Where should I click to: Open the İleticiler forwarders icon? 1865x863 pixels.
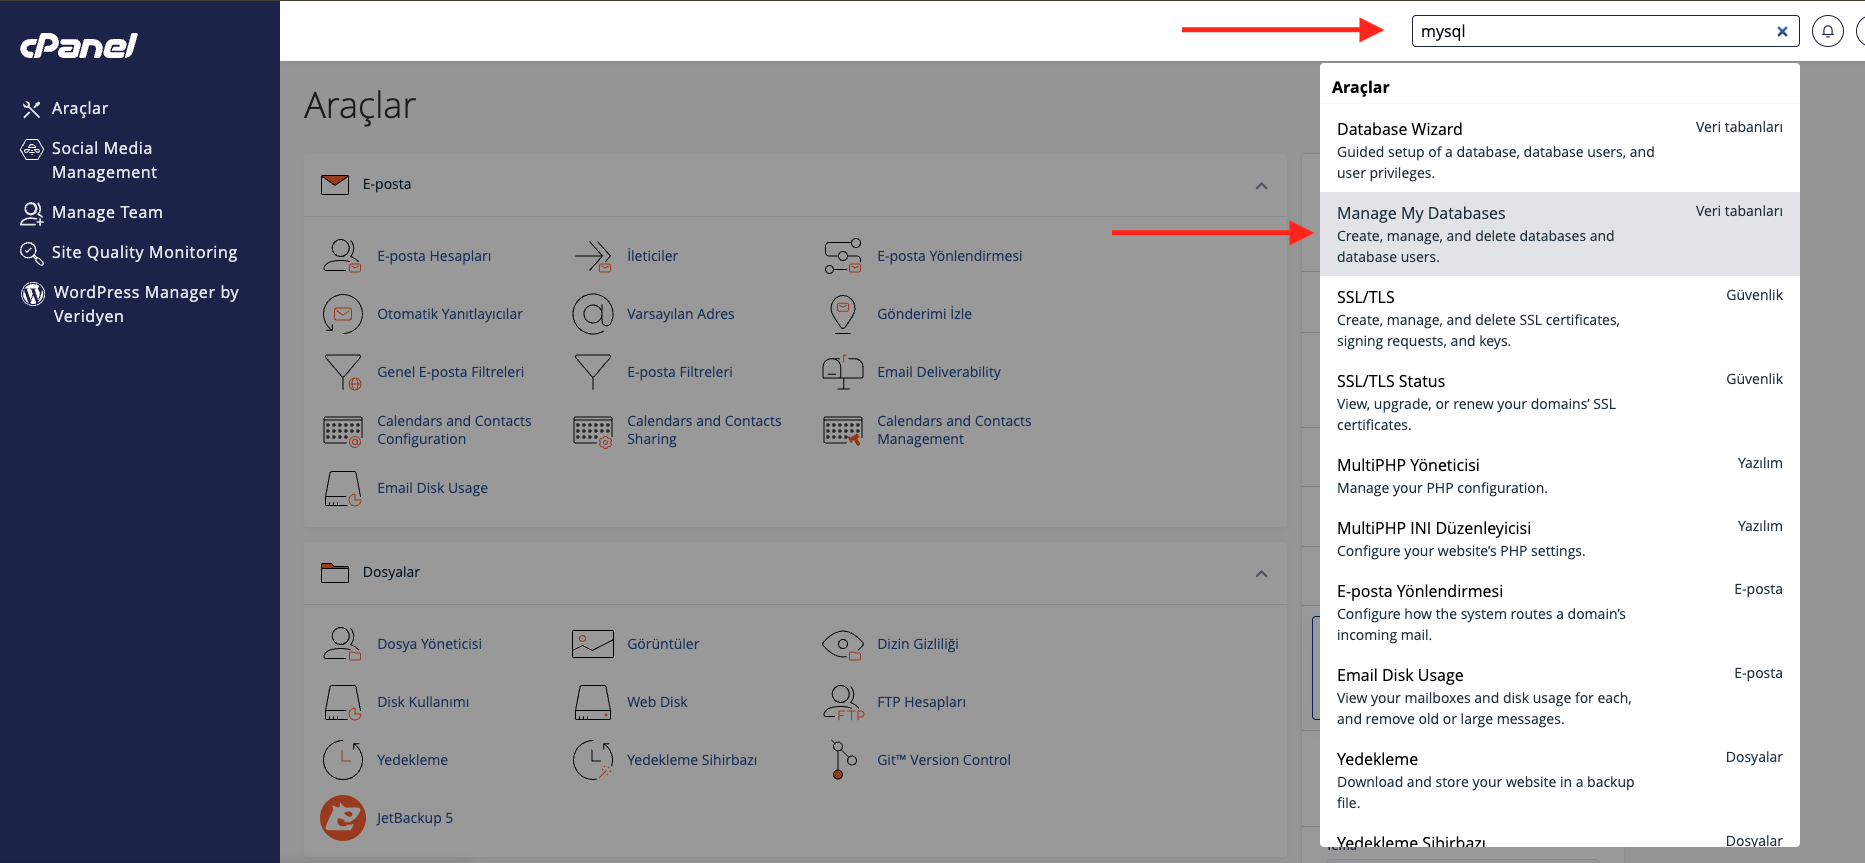coord(592,256)
